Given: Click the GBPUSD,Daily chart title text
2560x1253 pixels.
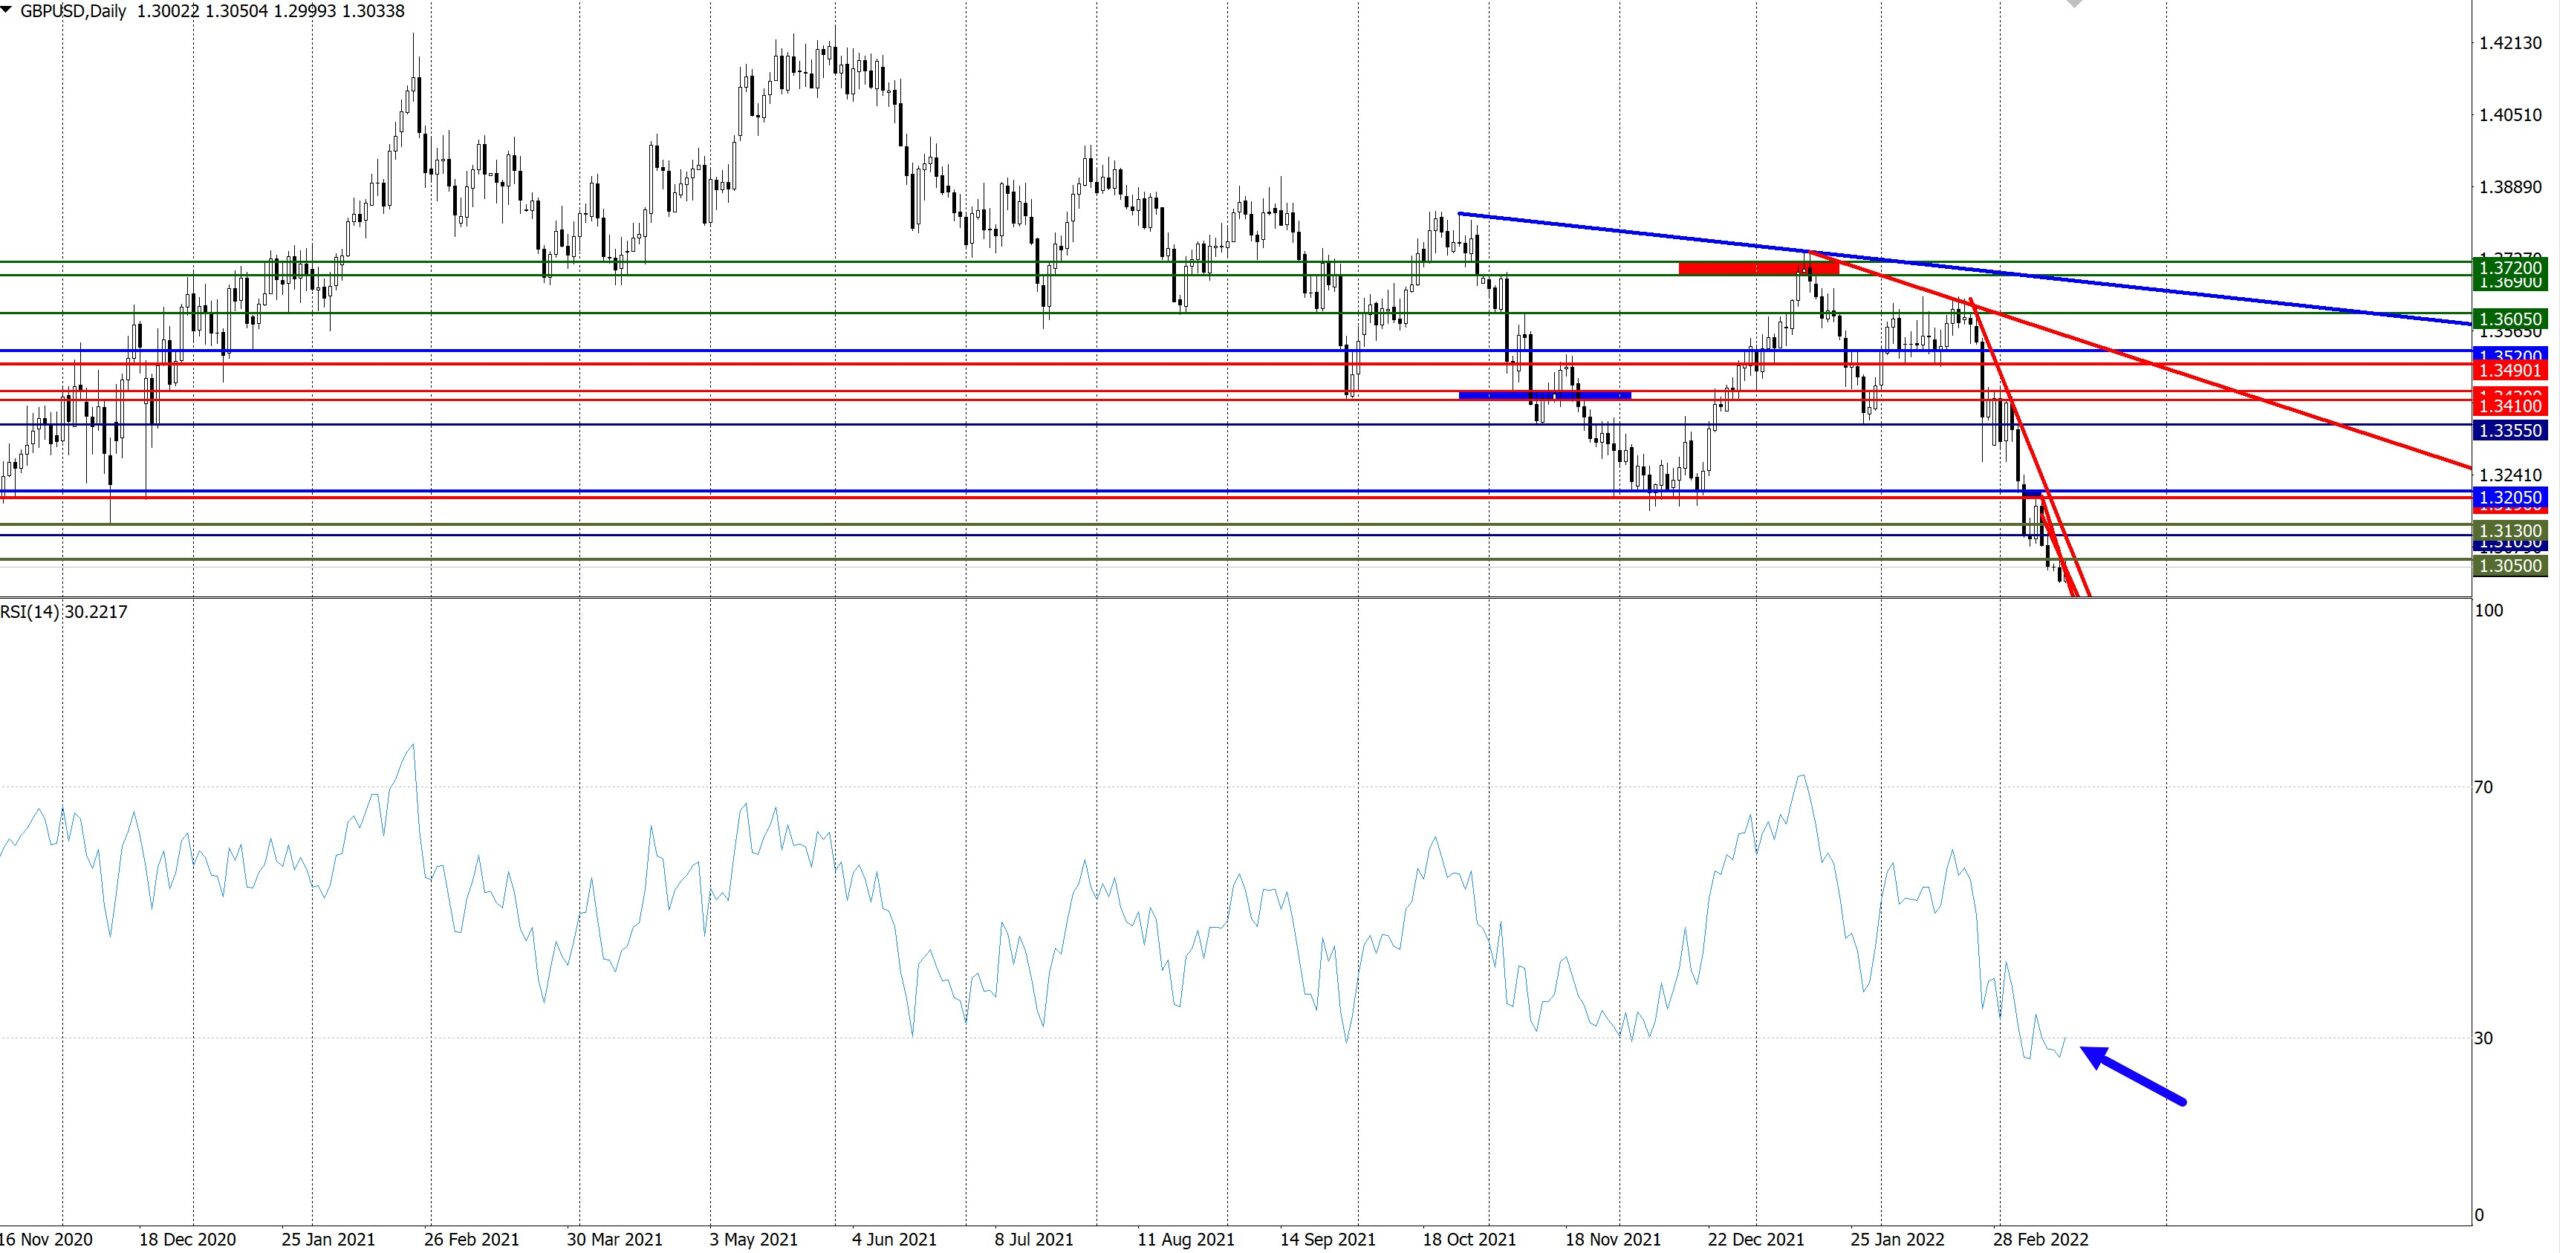Looking at the screenshot, I should 73,11.
